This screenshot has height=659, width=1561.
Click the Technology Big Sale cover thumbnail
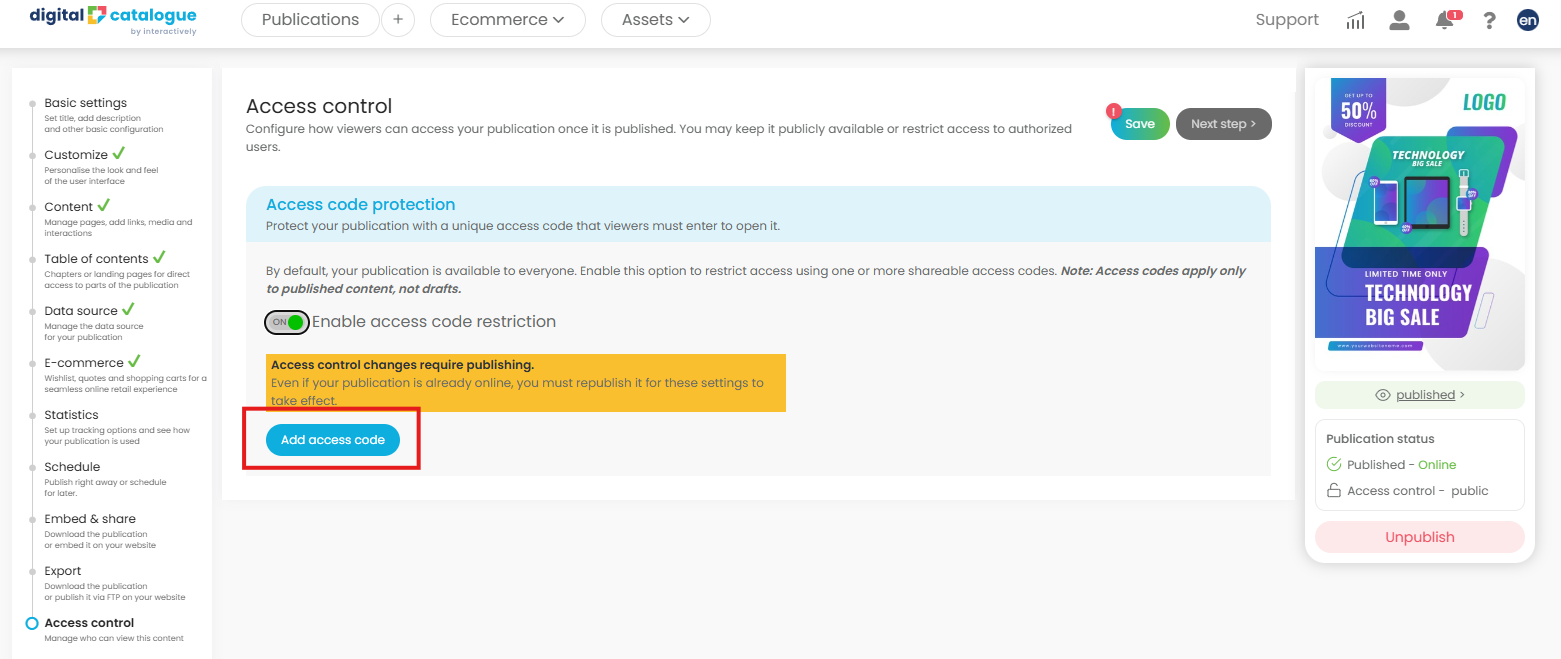point(1419,224)
